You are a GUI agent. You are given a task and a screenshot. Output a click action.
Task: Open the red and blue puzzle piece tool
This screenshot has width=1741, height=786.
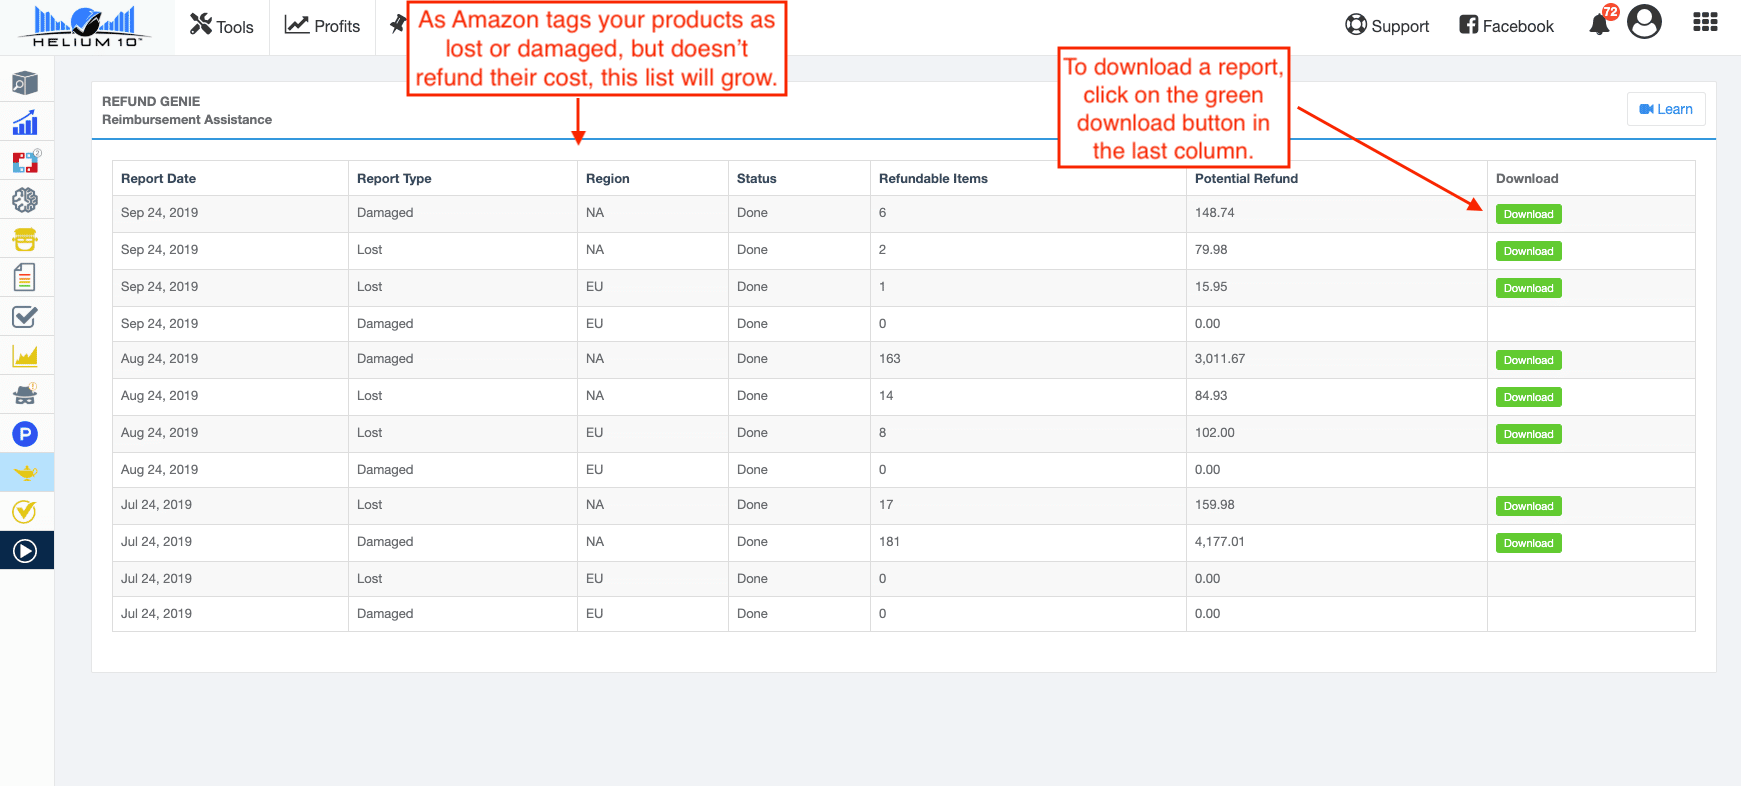(25, 161)
